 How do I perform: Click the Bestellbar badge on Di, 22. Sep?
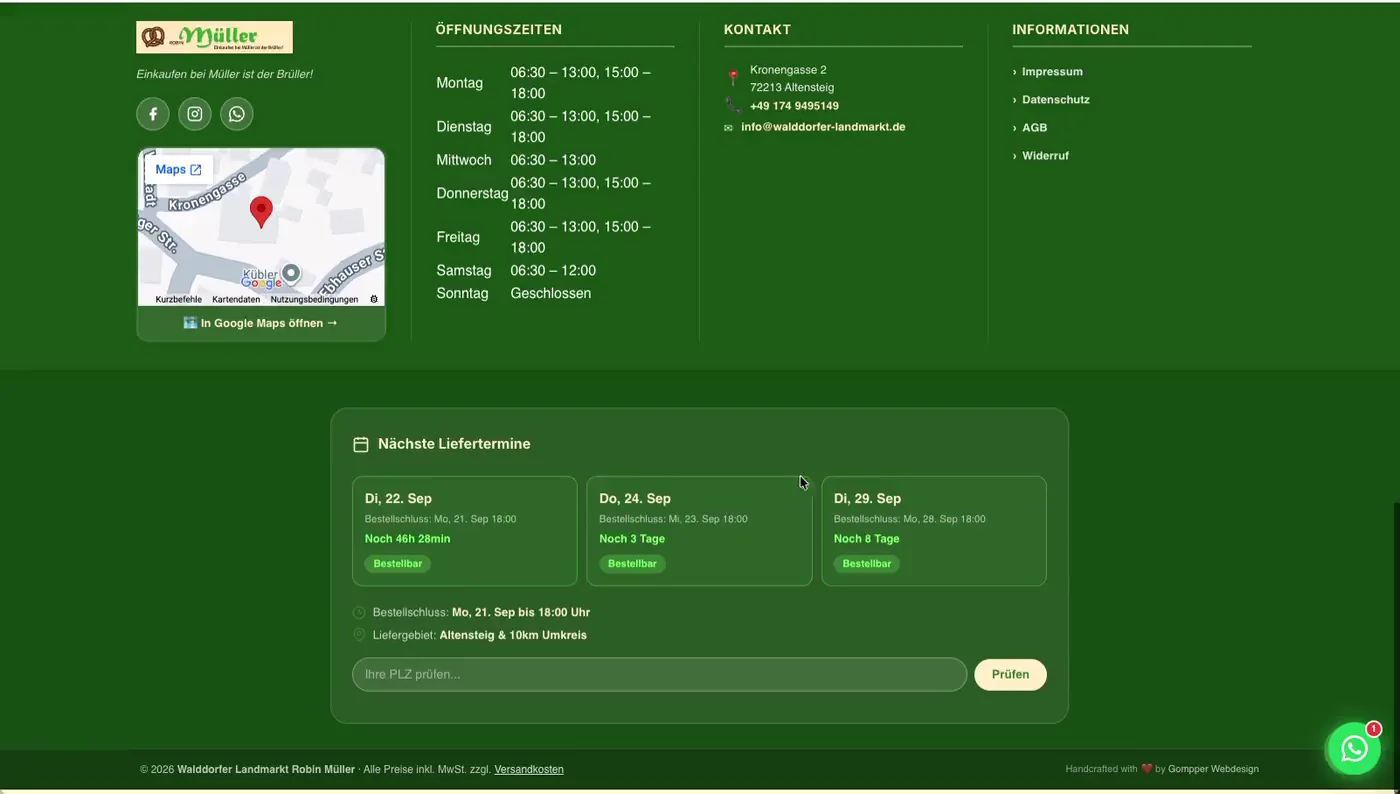[x=398, y=564]
